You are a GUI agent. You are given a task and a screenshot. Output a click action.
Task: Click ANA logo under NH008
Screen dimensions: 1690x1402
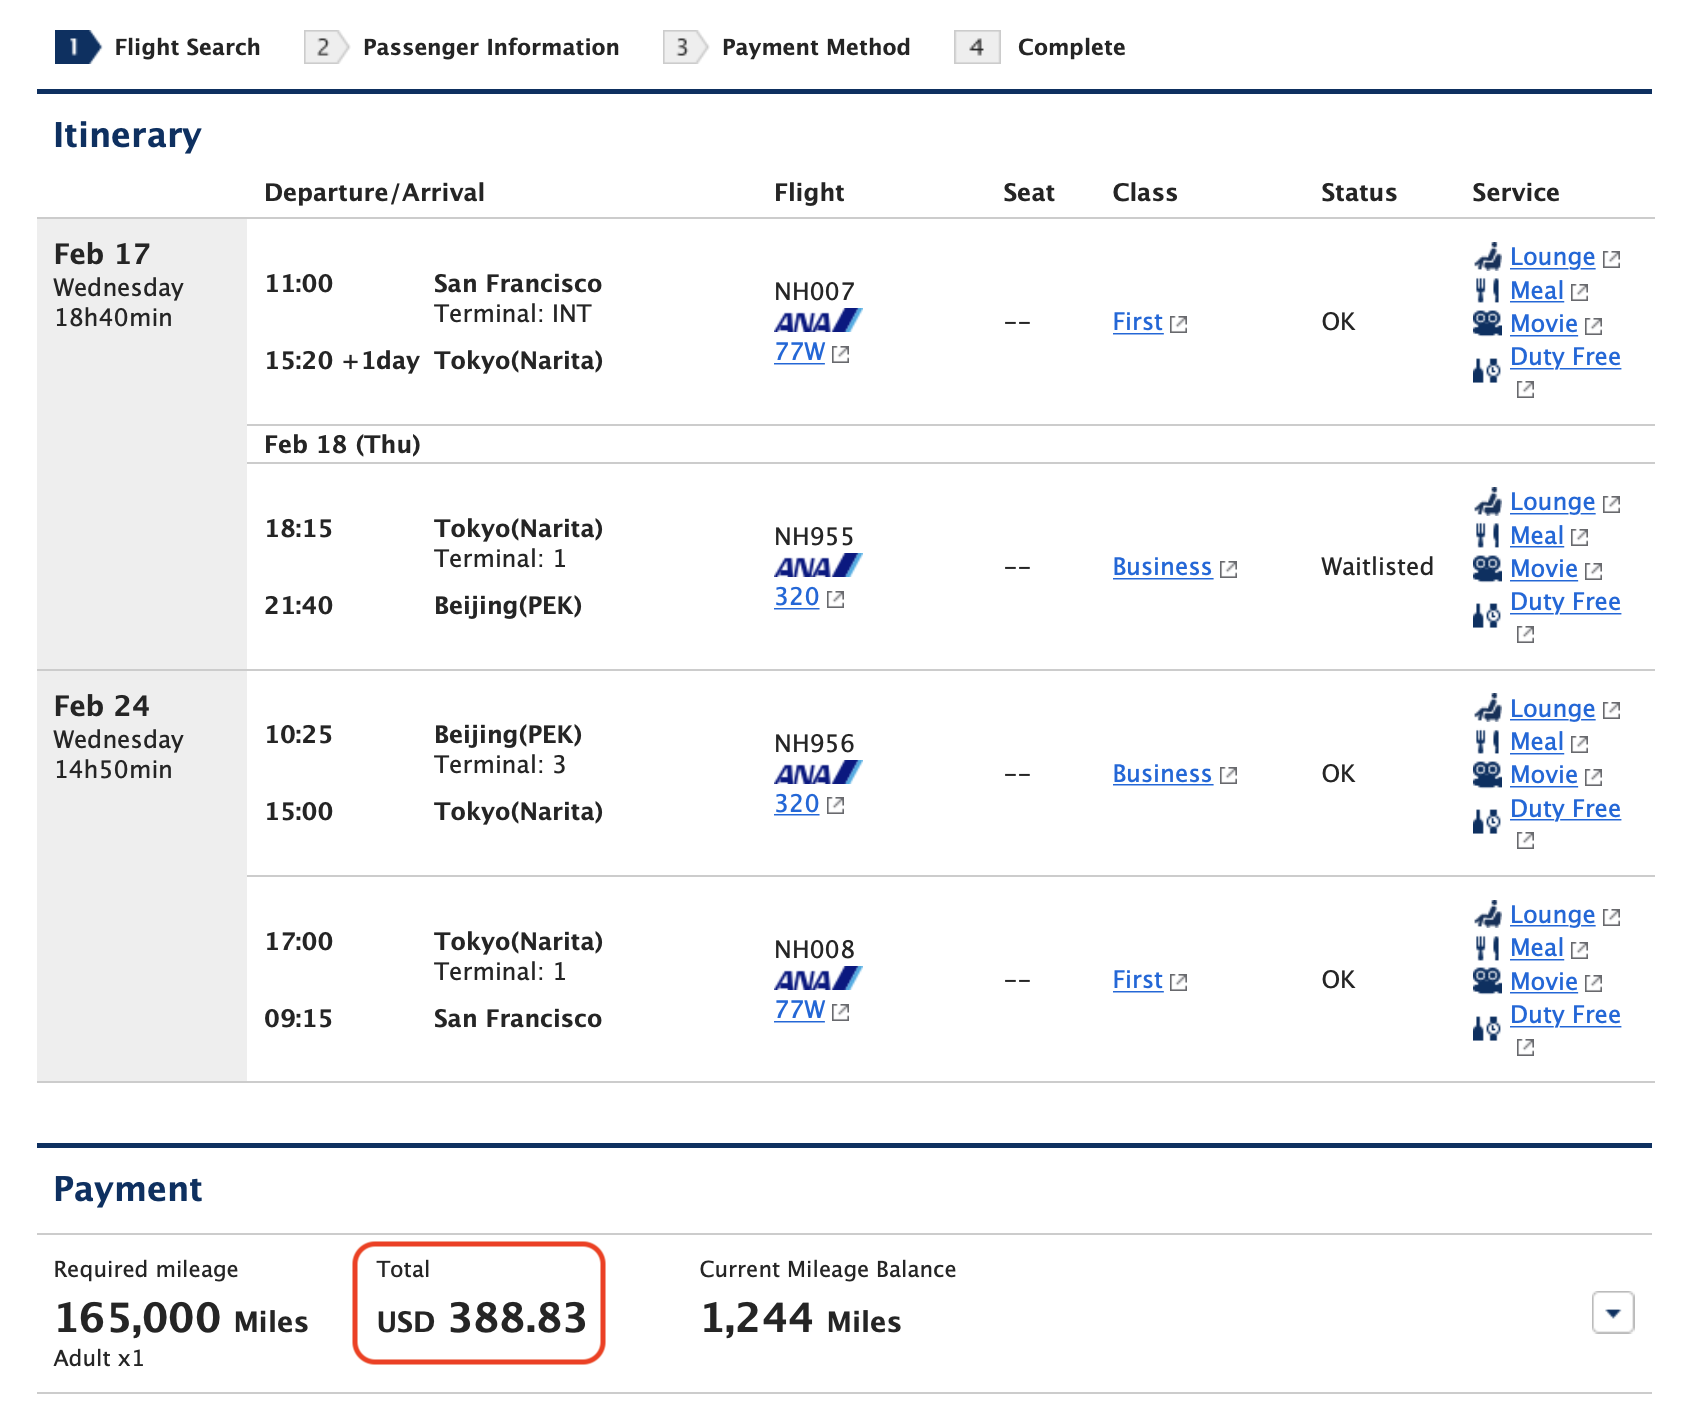coord(817,979)
